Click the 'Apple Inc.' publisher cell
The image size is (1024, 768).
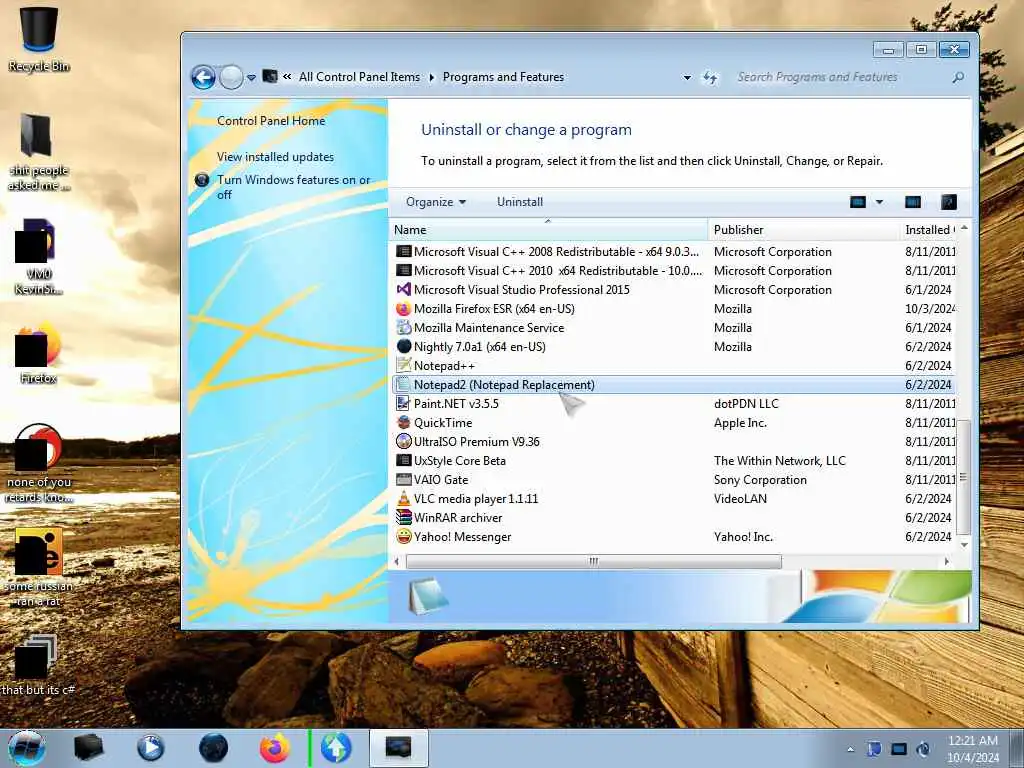coord(740,423)
